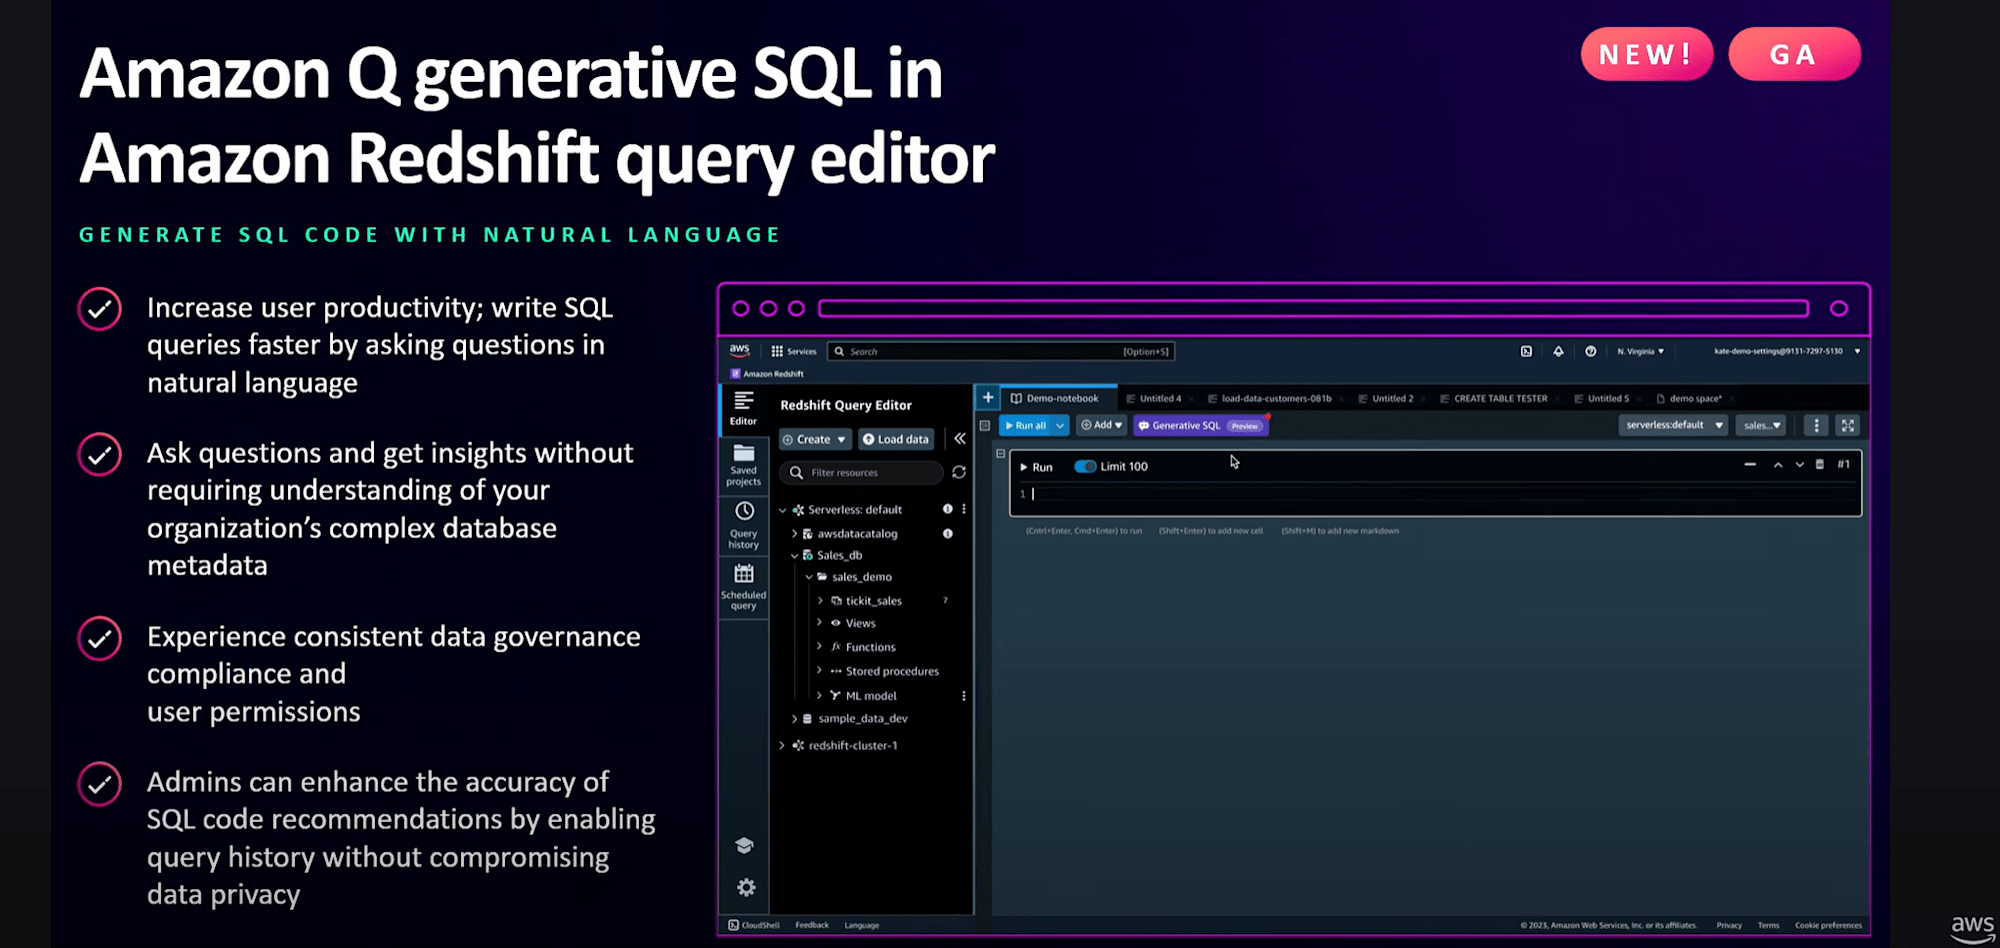Image resolution: width=2000 pixels, height=948 pixels.
Task: Refresh the resources list
Action: [x=959, y=472]
